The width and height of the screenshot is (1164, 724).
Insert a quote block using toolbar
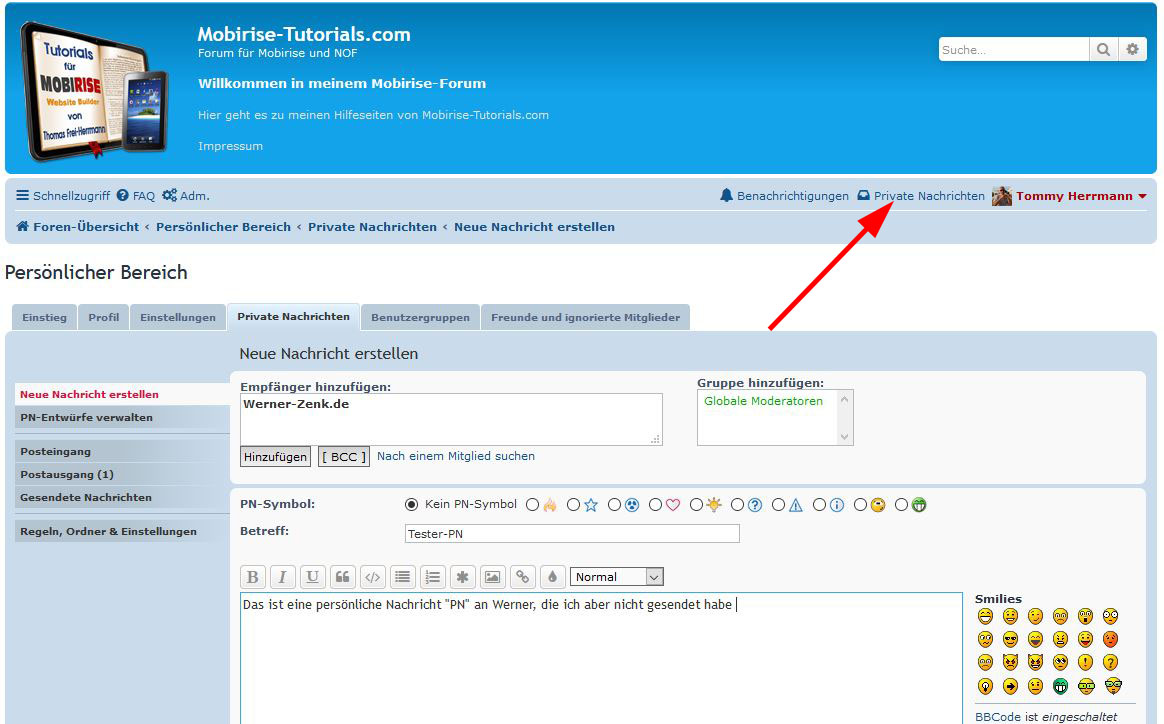[x=343, y=577]
